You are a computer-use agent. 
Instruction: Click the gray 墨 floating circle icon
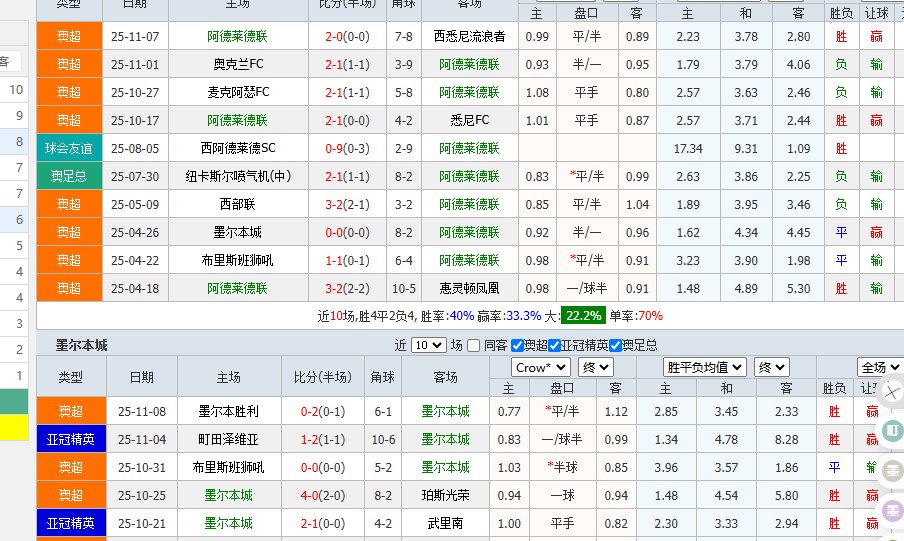click(893, 471)
